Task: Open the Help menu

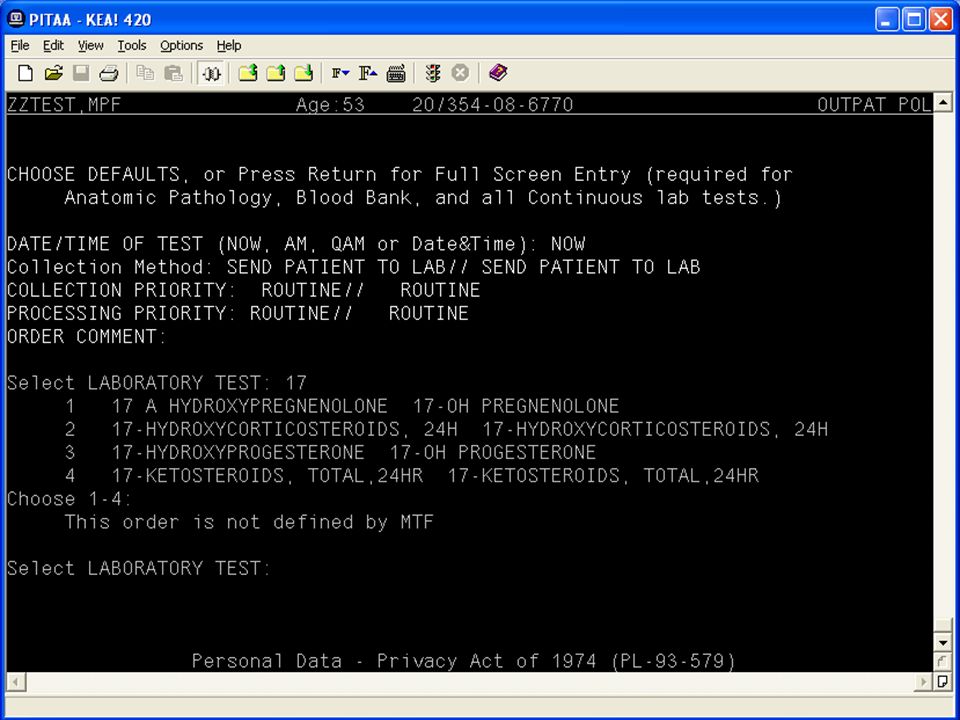Action: pyautogui.click(x=229, y=45)
